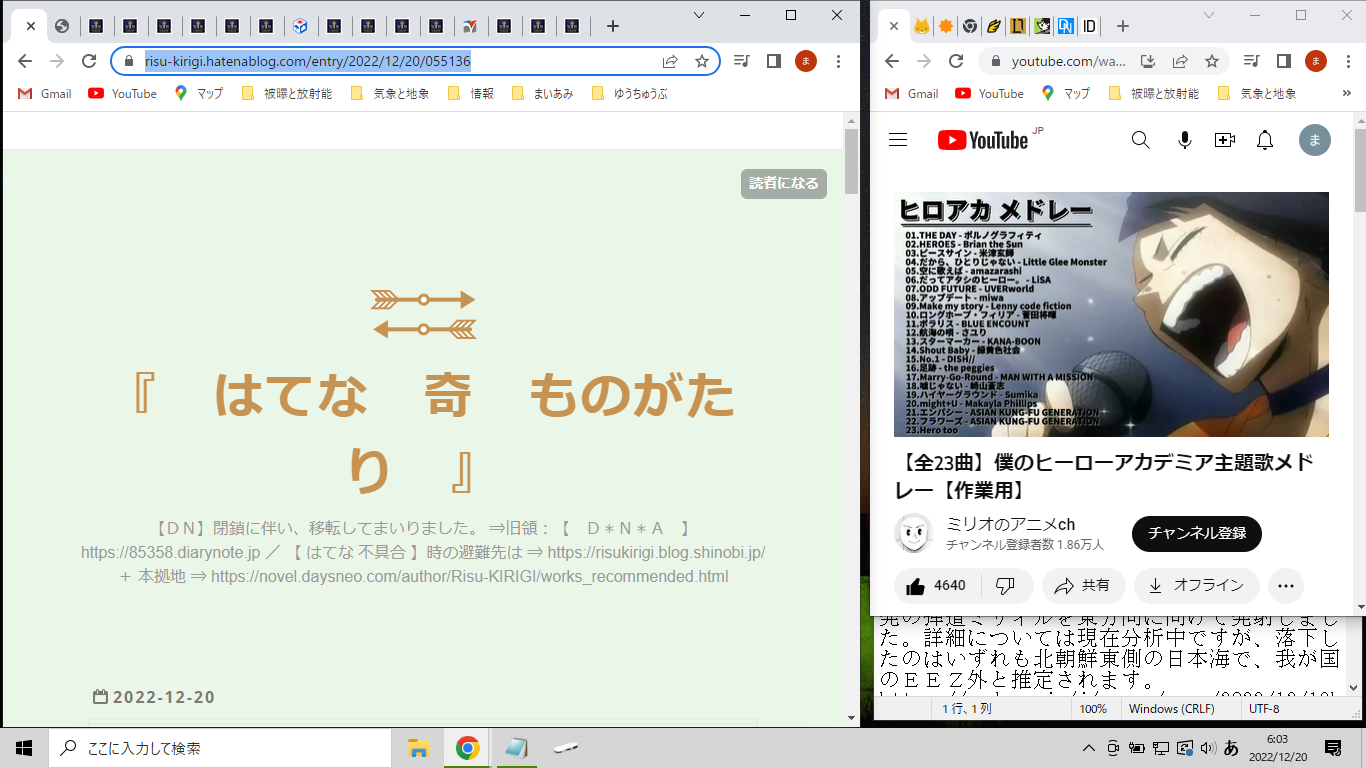Open side panel in Hatena blog window
This screenshot has height=768, width=1366.
(x=773, y=61)
